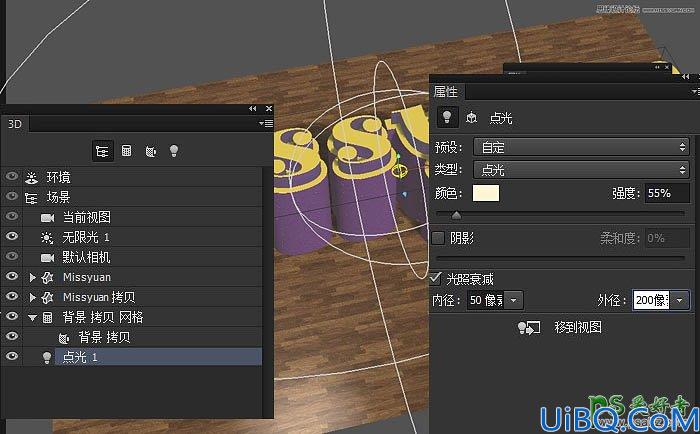Toggle visibility of 场景
Screen dimensions: 700x434
pyautogui.click(x=12, y=196)
